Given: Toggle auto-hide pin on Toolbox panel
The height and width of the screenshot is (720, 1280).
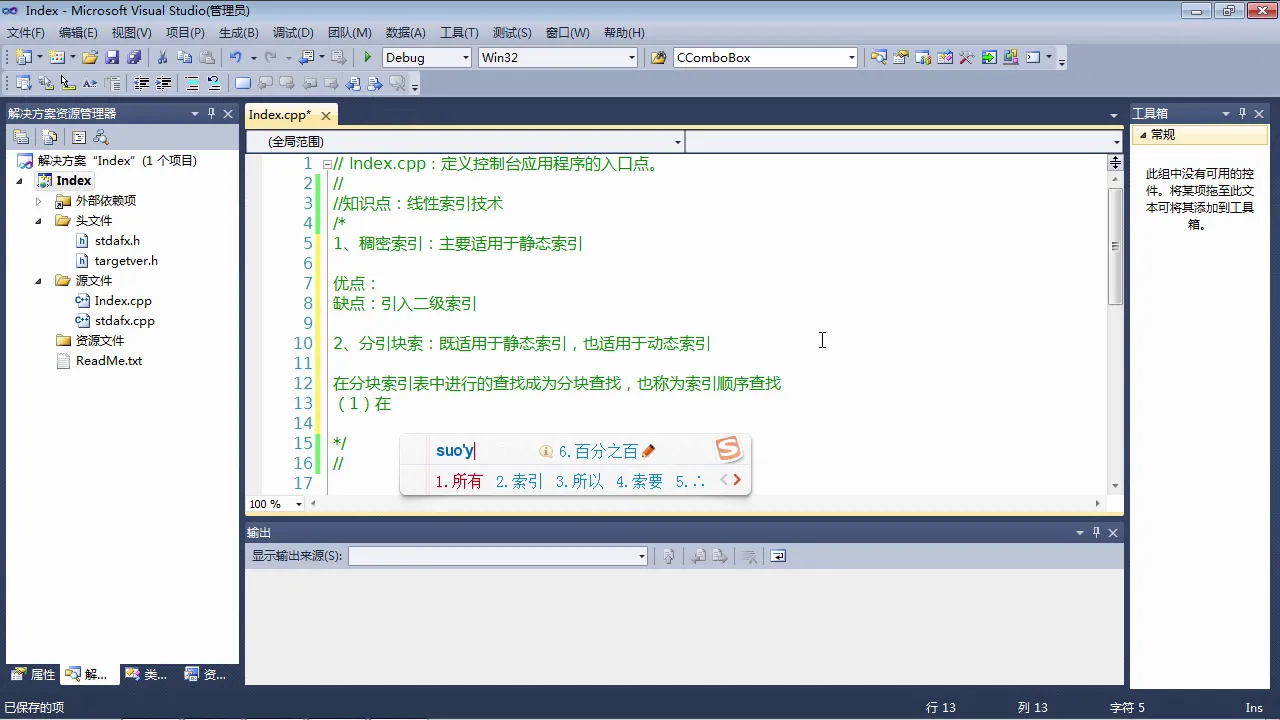Looking at the screenshot, I should 1242,113.
